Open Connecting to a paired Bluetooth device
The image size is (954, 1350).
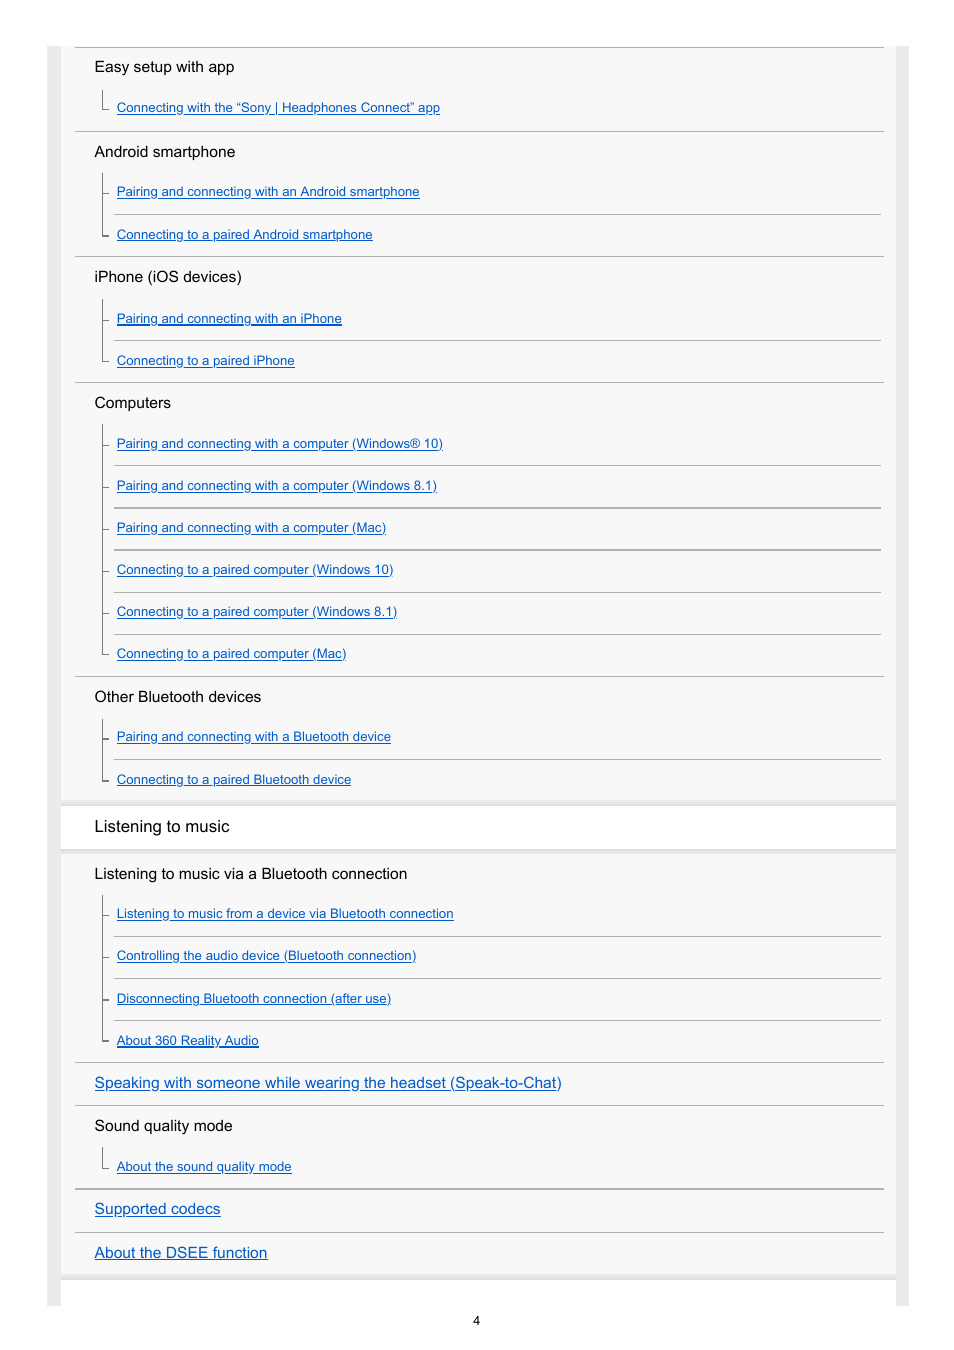pyautogui.click(x=234, y=780)
